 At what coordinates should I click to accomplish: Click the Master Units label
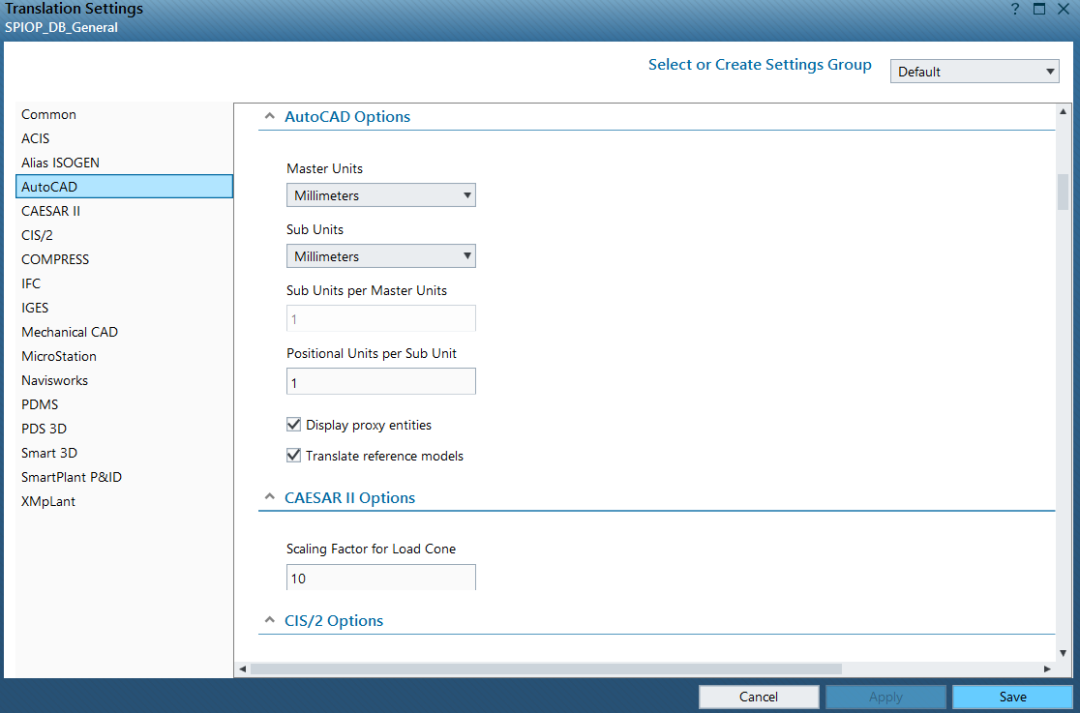click(324, 168)
